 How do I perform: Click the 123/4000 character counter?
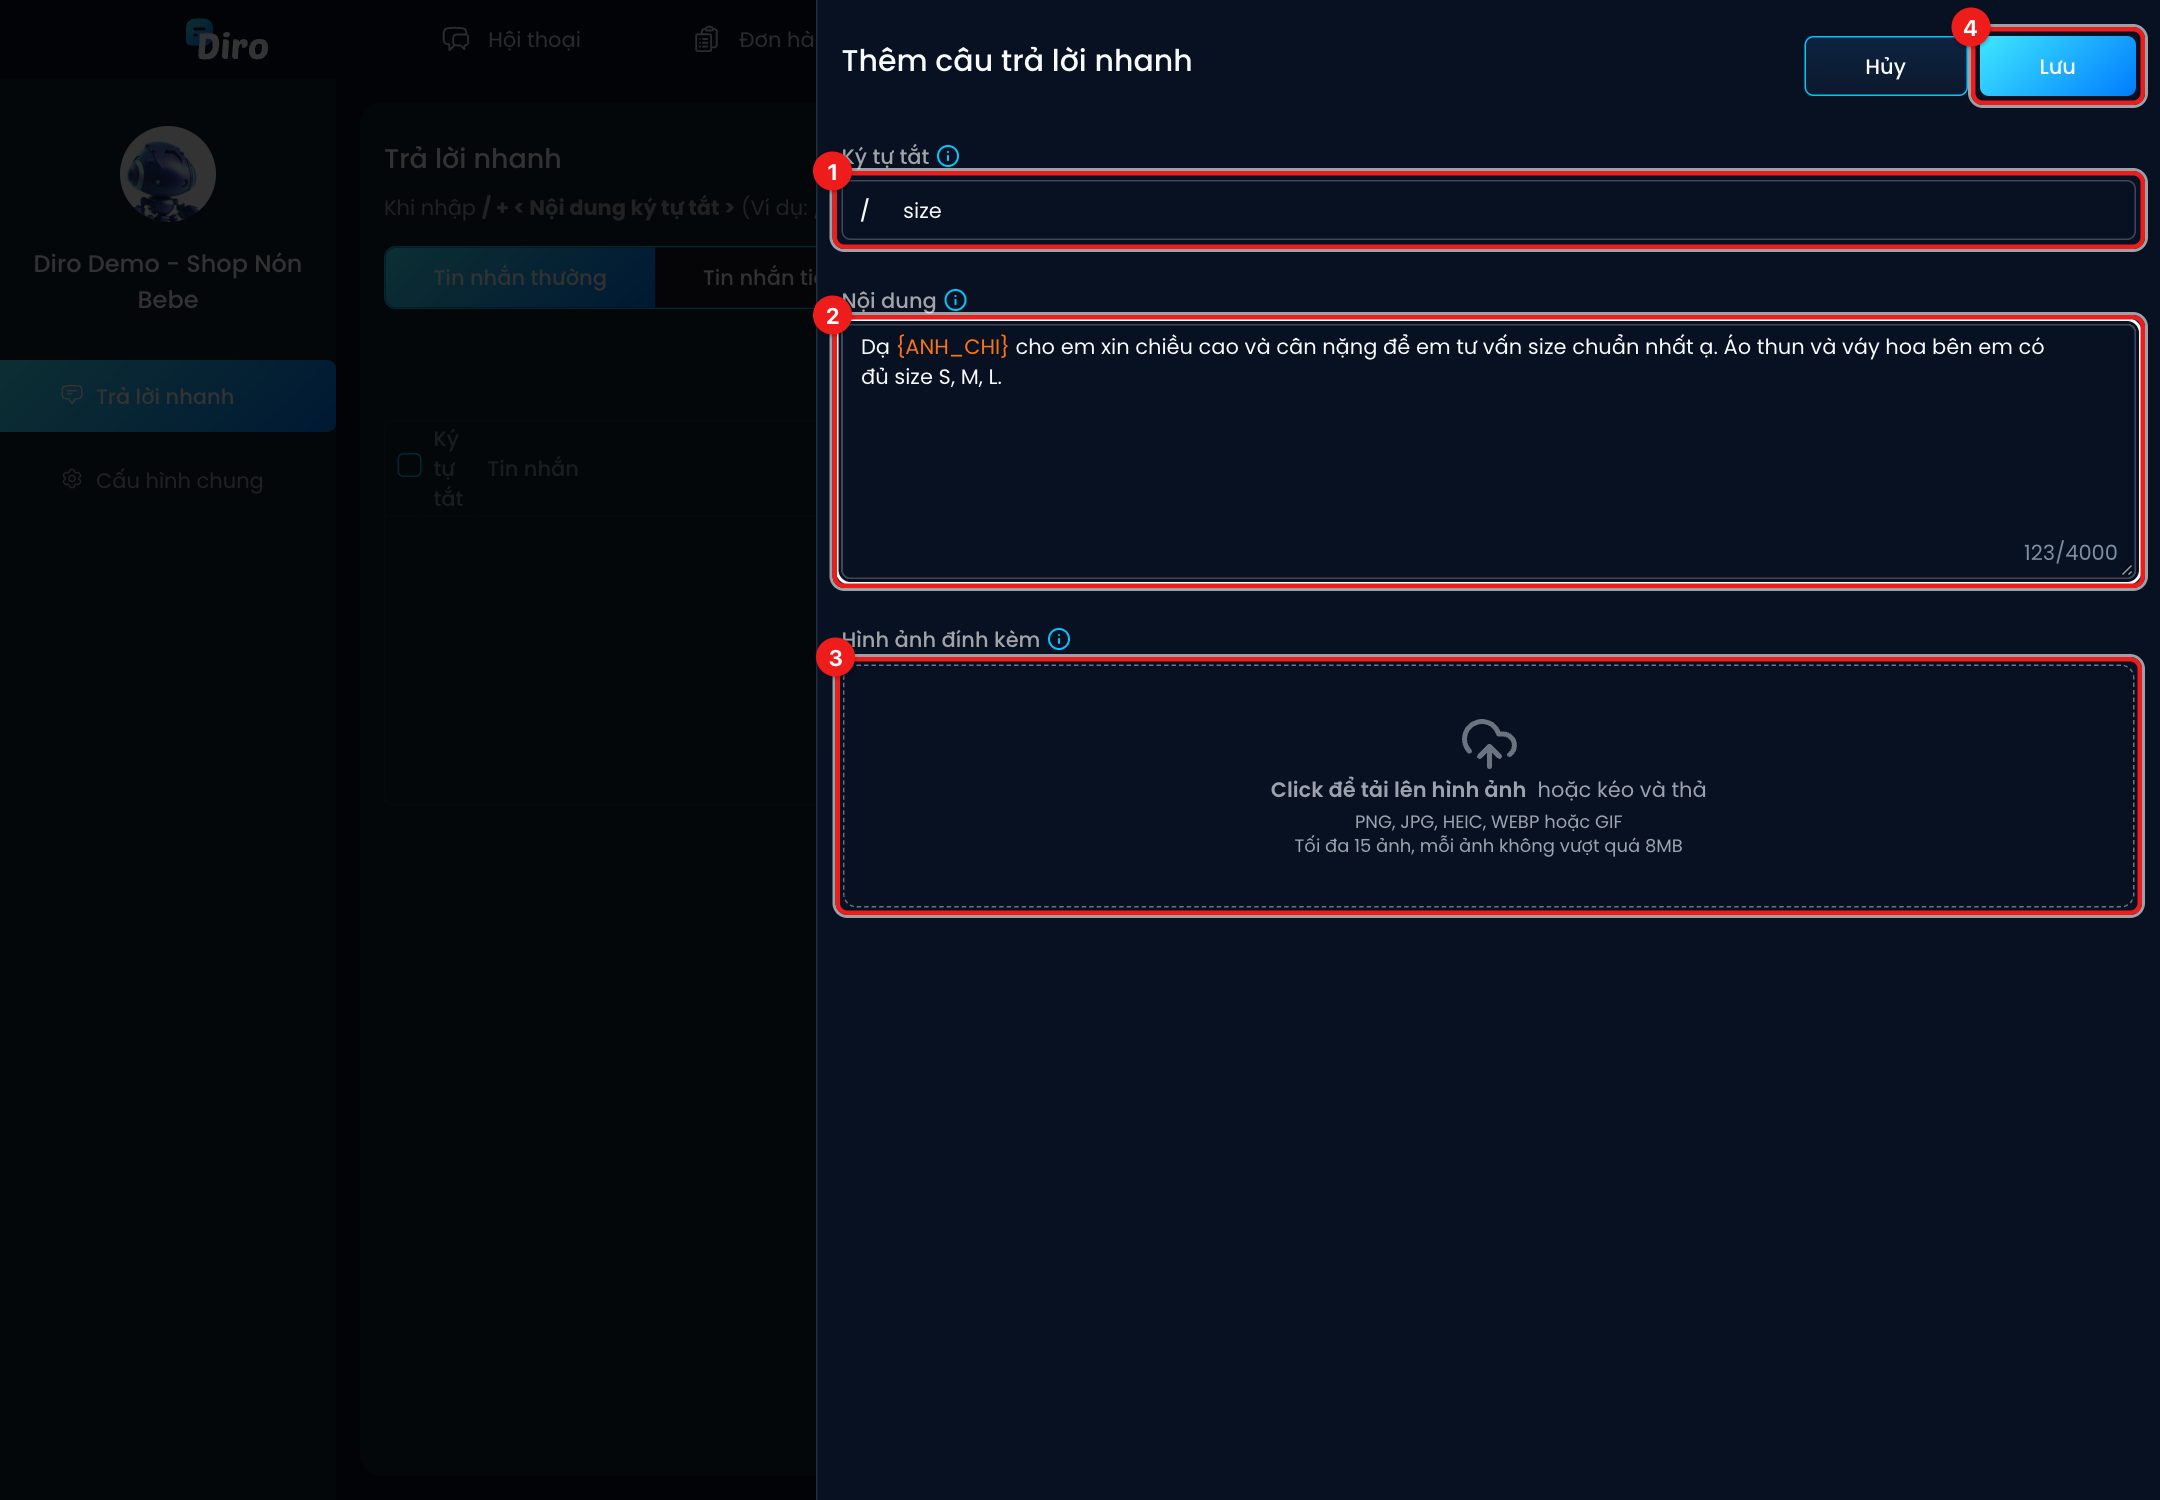click(2070, 552)
